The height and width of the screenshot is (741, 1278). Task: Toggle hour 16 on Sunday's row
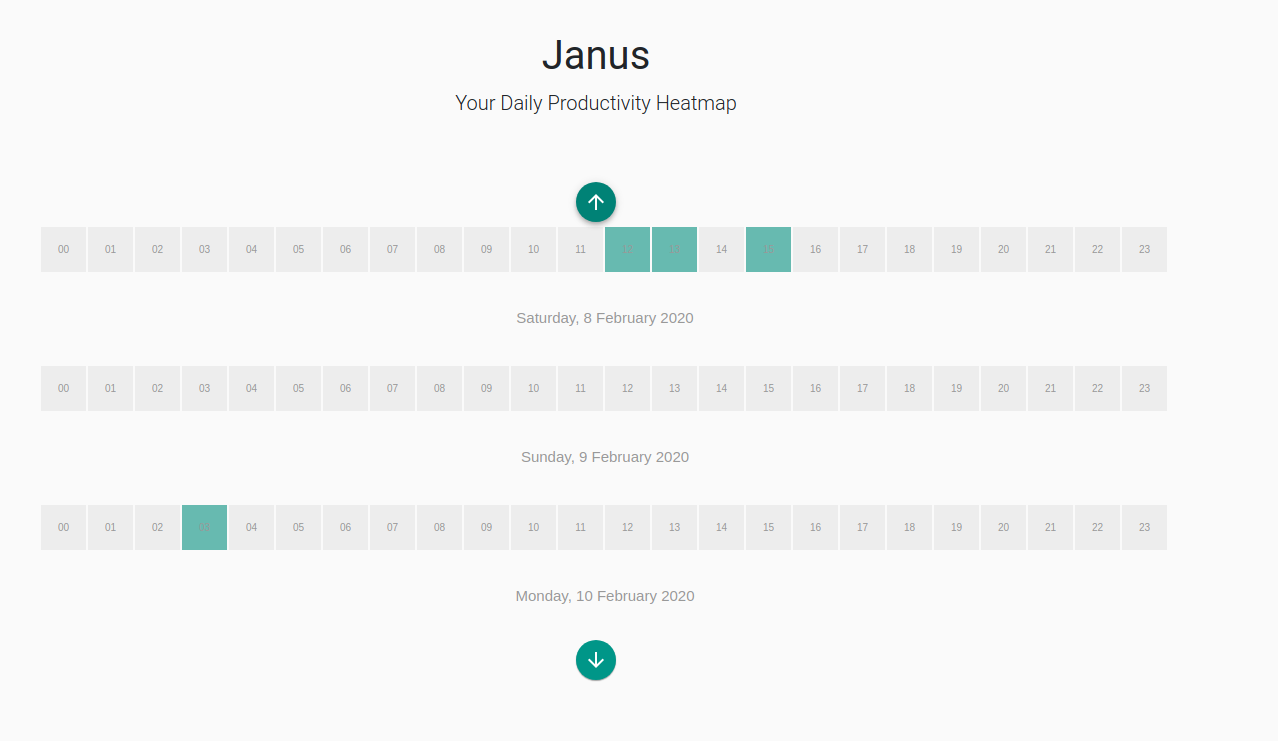815,388
